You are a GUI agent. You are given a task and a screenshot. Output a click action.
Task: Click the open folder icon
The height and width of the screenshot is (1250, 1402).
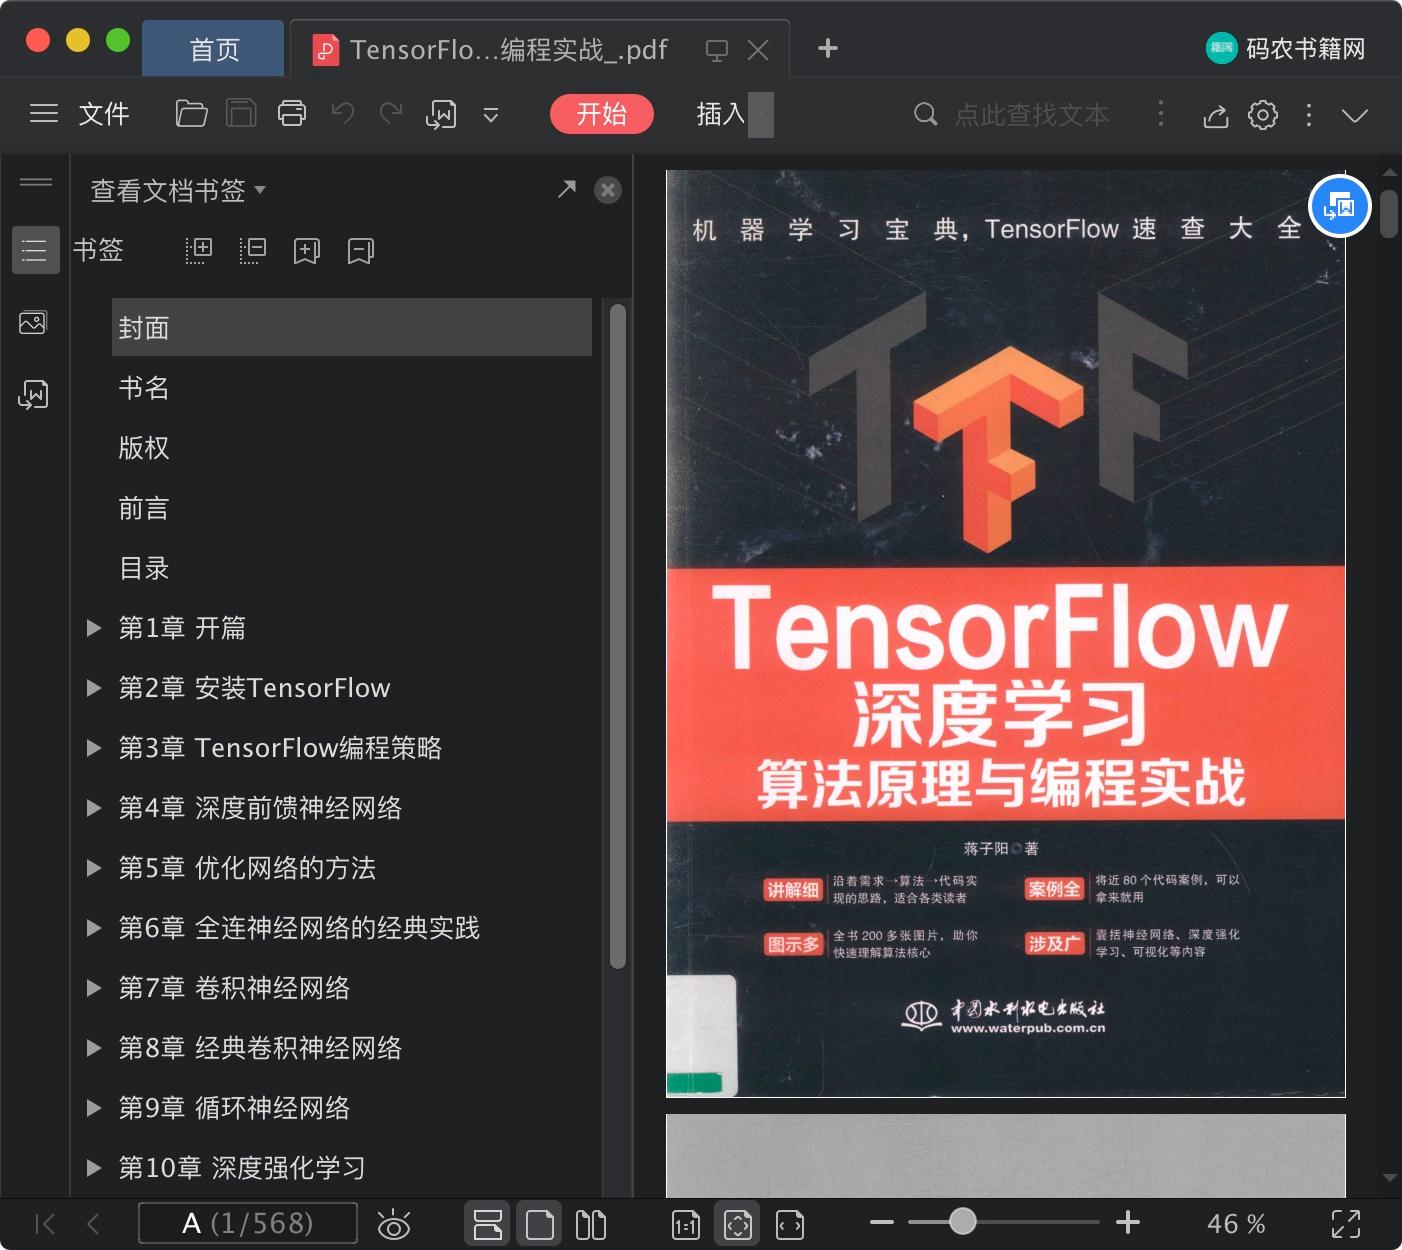pyautogui.click(x=191, y=114)
